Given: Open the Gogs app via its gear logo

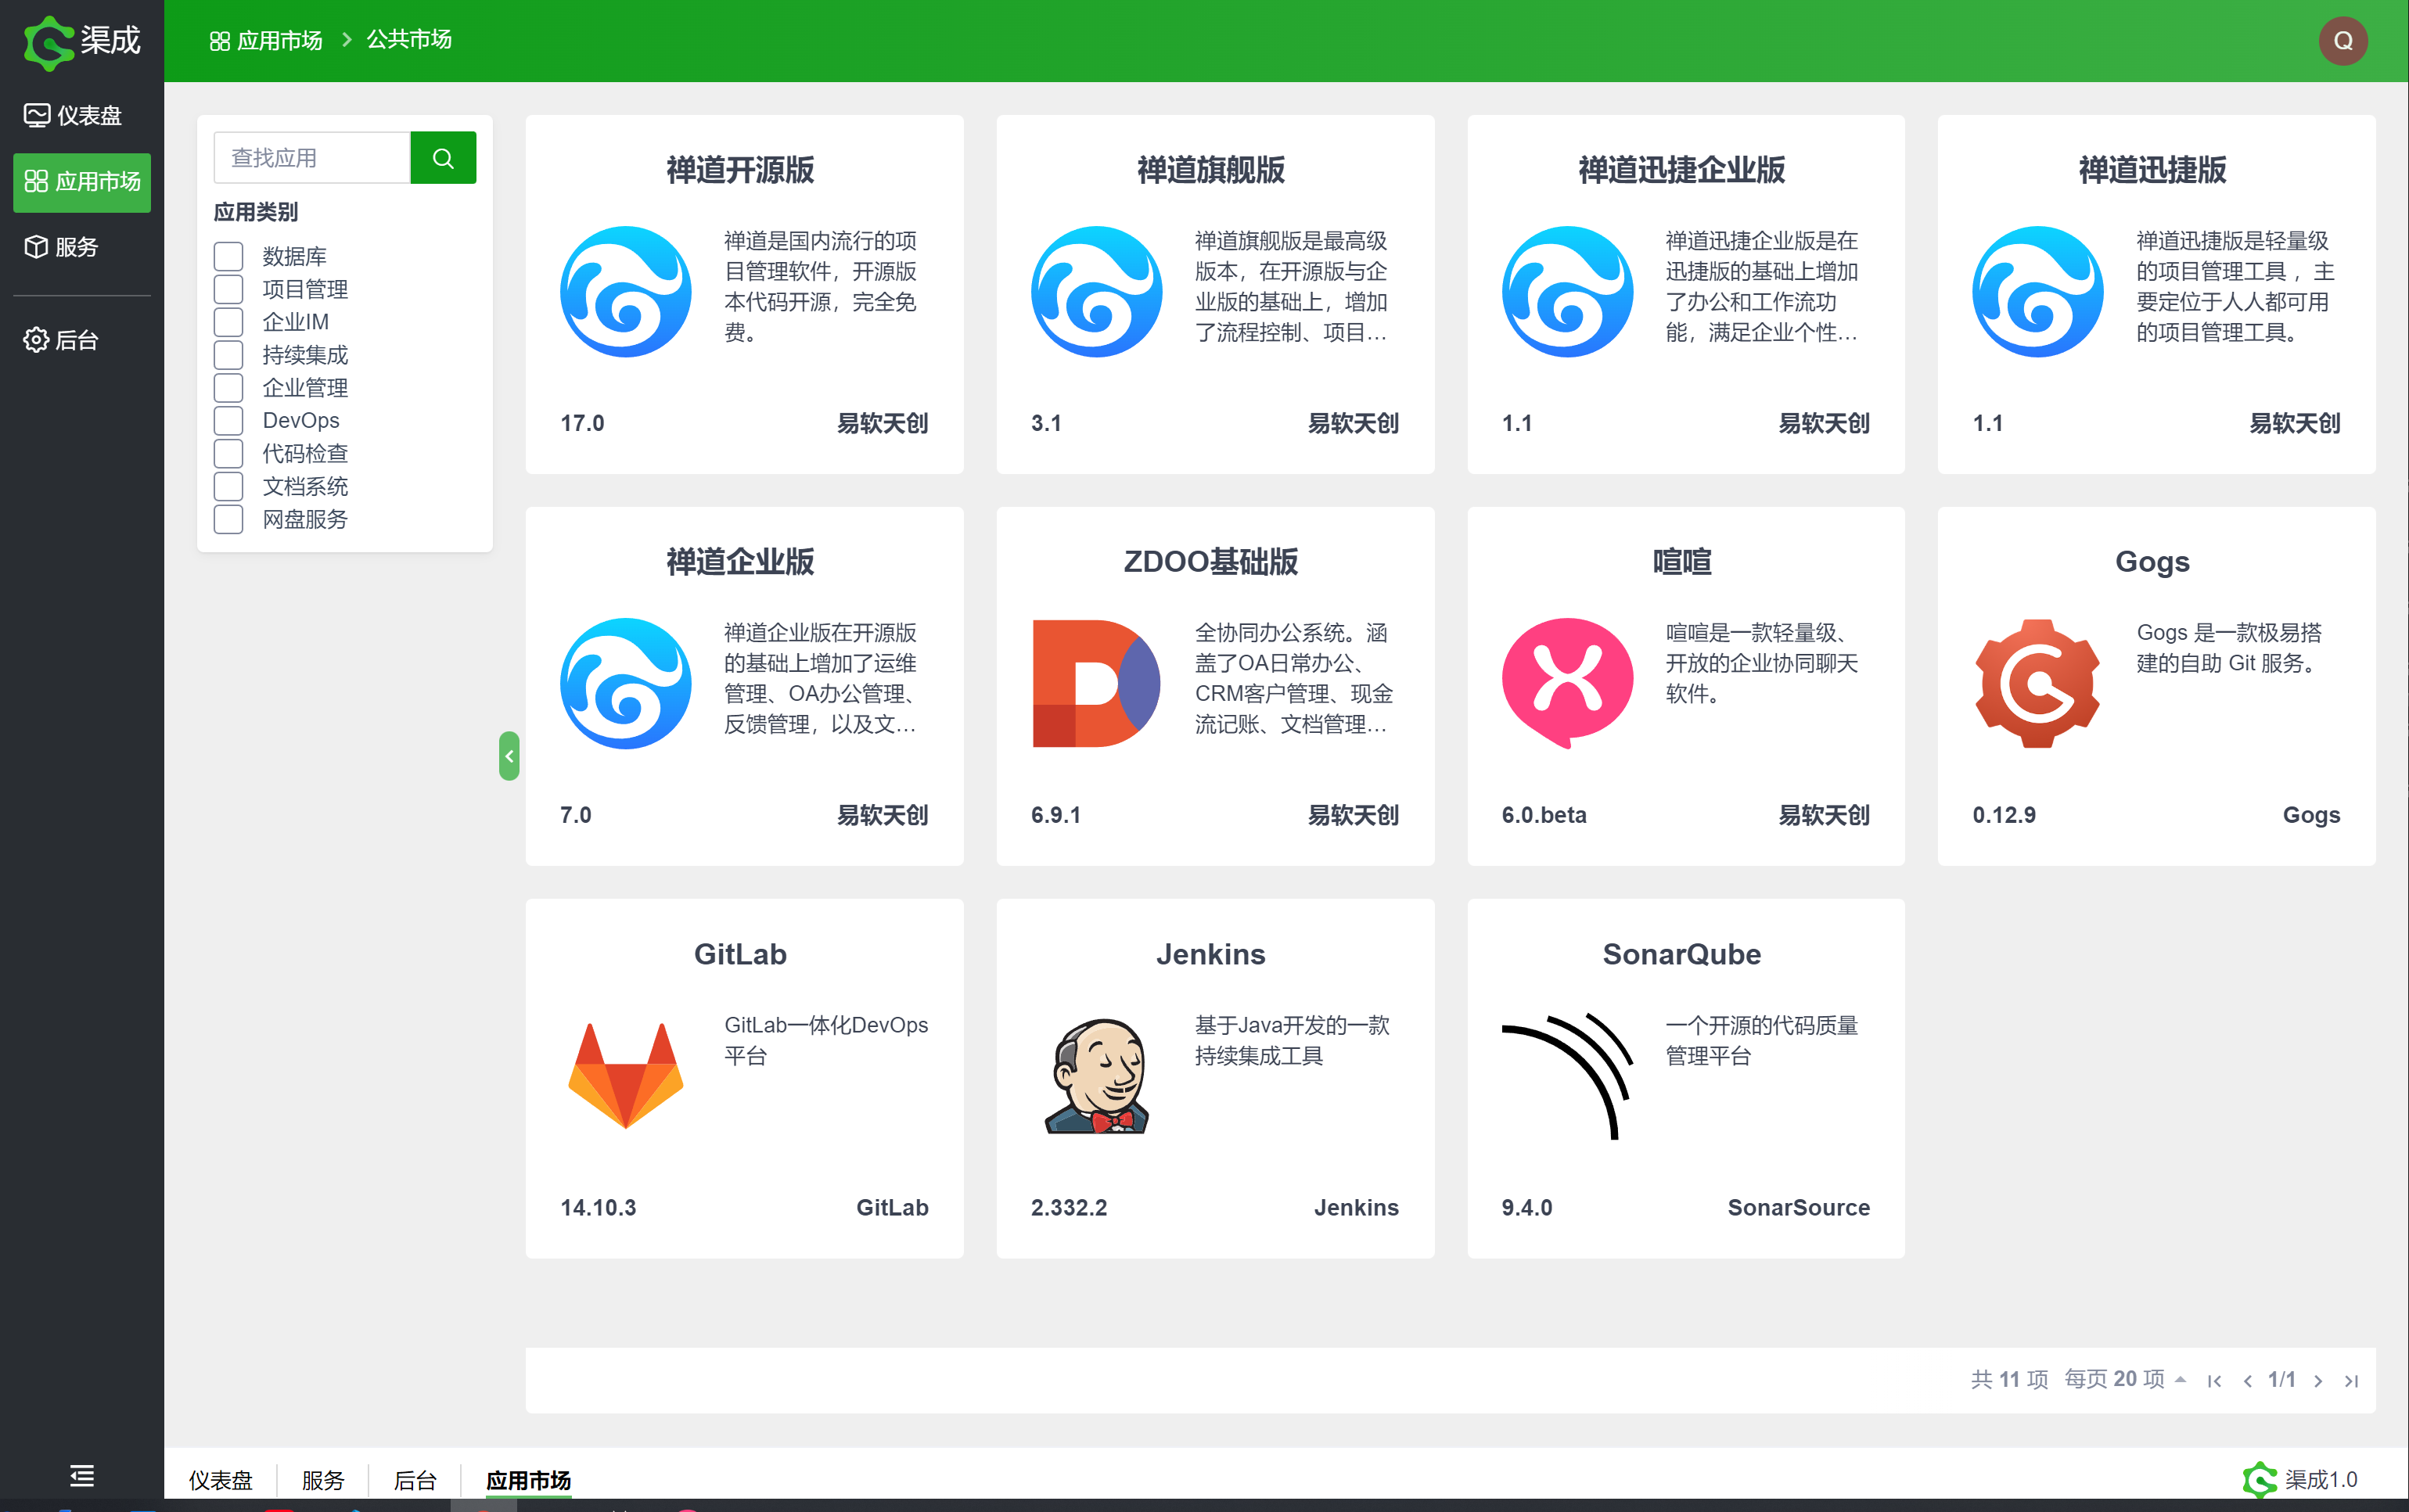Looking at the screenshot, I should coord(2037,684).
